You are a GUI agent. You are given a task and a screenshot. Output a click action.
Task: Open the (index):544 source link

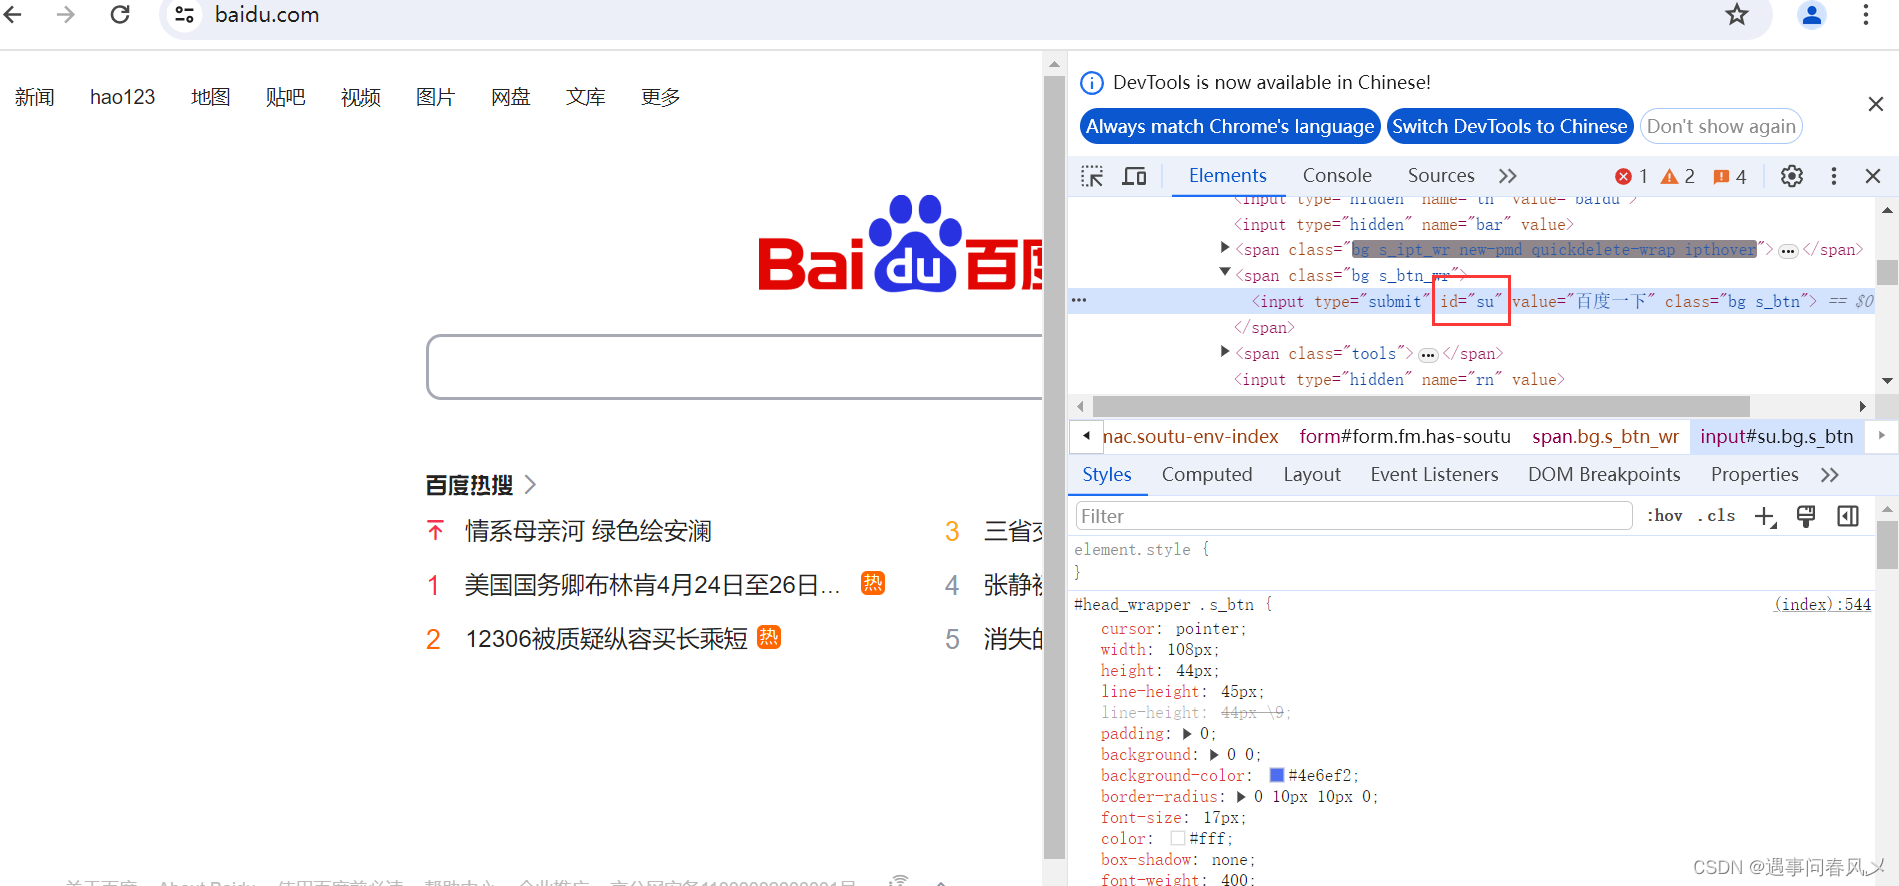click(1822, 604)
